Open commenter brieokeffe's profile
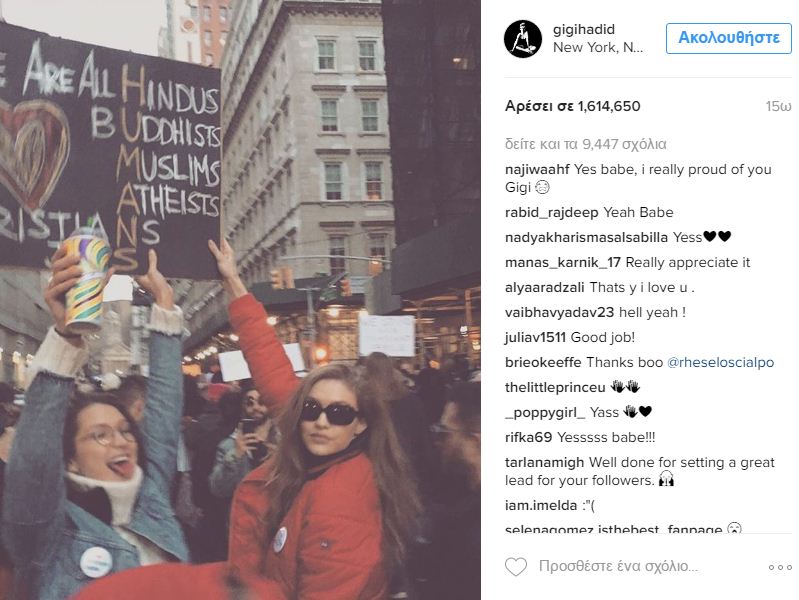 coord(543,362)
